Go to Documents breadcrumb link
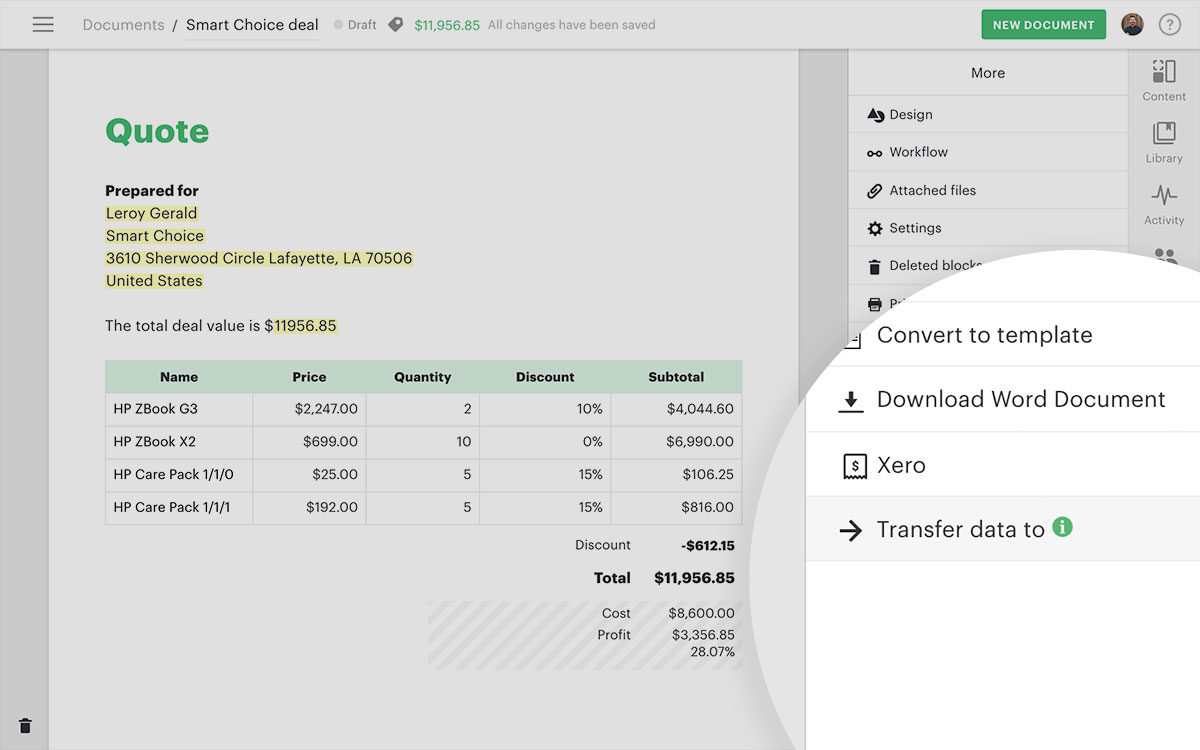This screenshot has height=750, width=1200. [123, 25]
